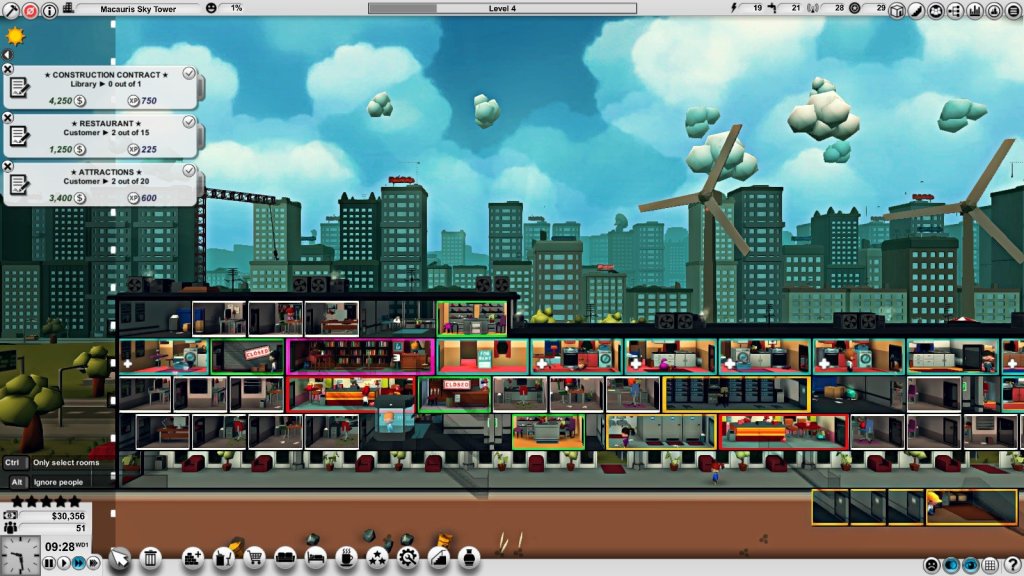Open the decorations vase menu
Viewport: 1024px width, 576px height.
click(468, 559)
